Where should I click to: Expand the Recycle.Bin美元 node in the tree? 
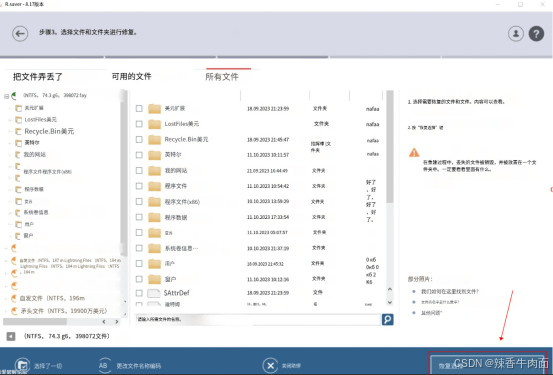tap(10, 132)
